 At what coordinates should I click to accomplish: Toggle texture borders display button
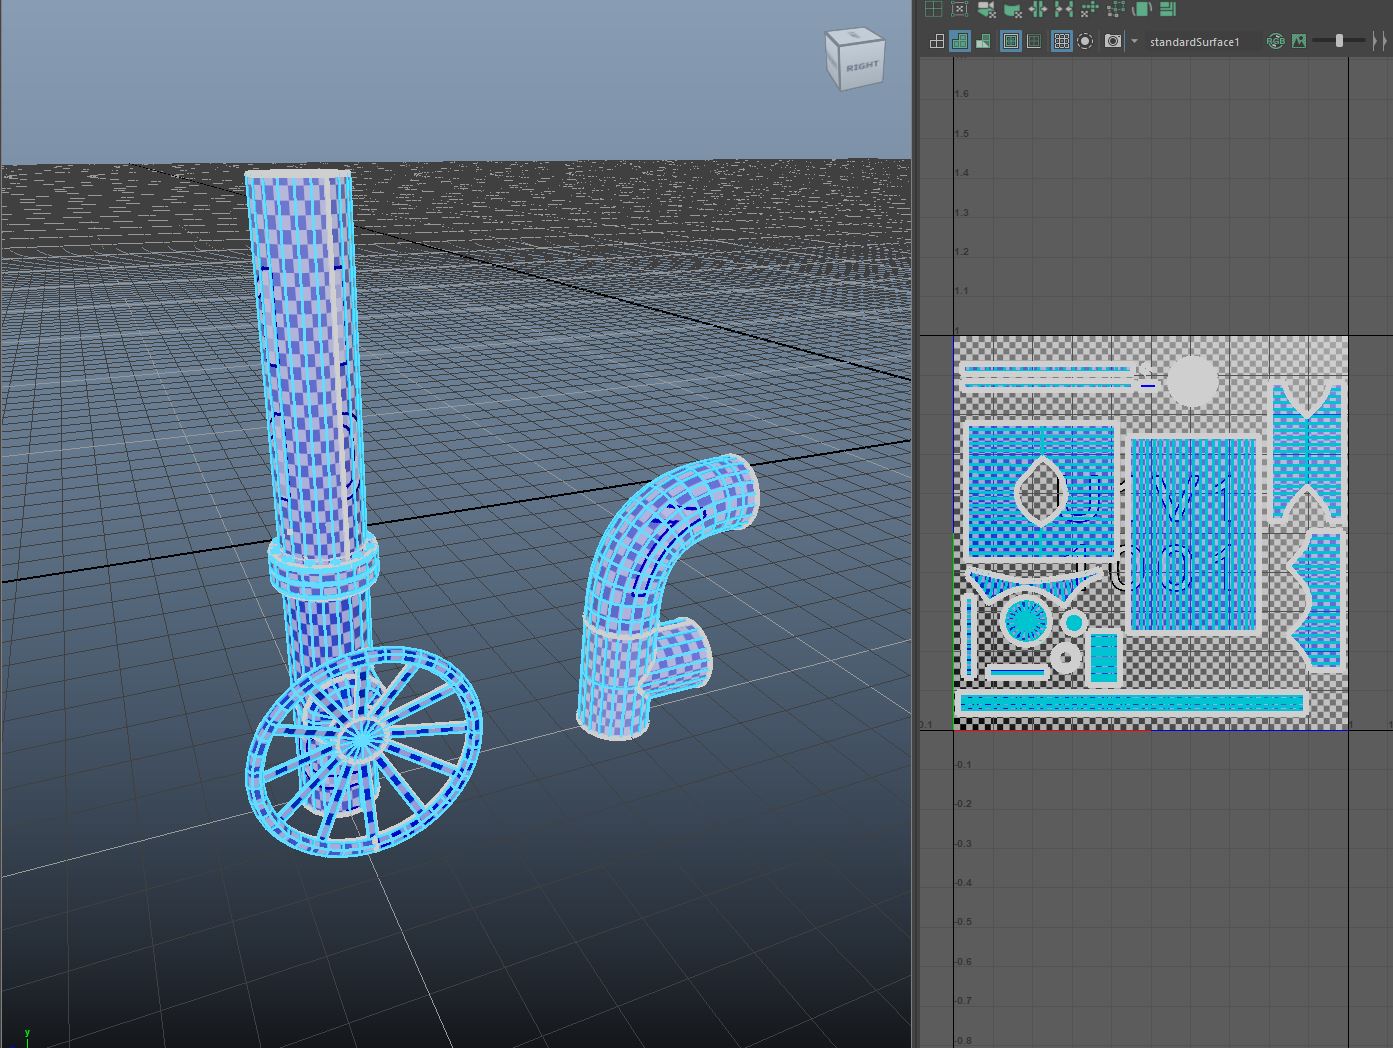(x=1010, y=41)
